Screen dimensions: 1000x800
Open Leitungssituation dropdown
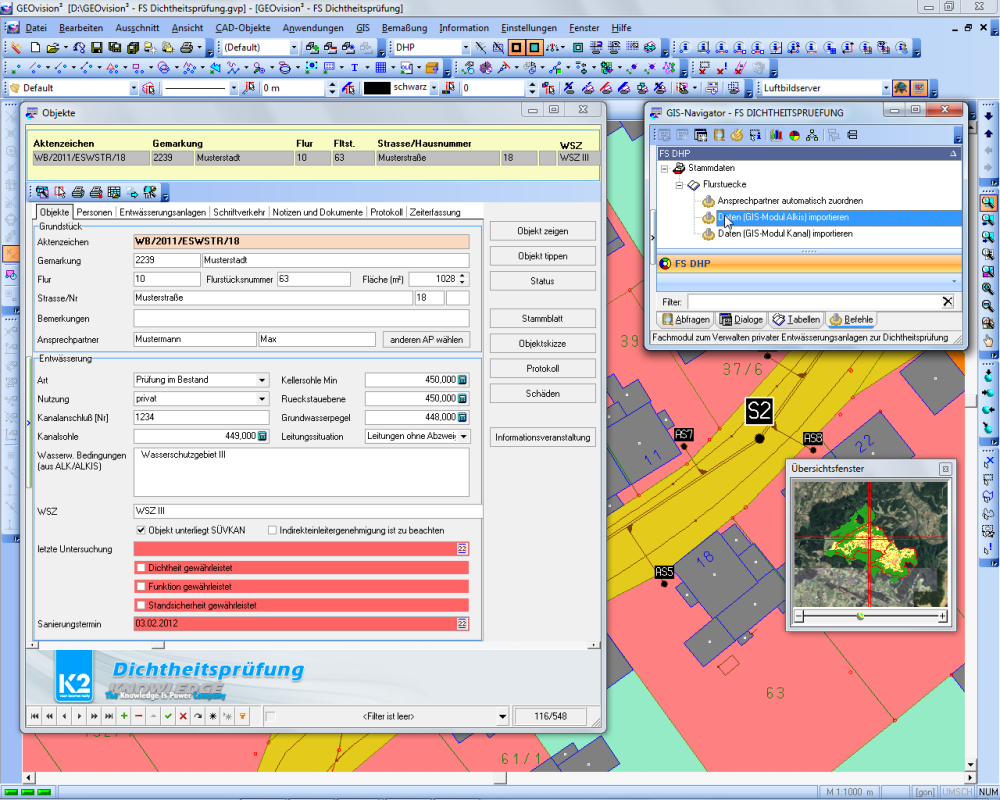pyautogui.click(x=464, y=436)
